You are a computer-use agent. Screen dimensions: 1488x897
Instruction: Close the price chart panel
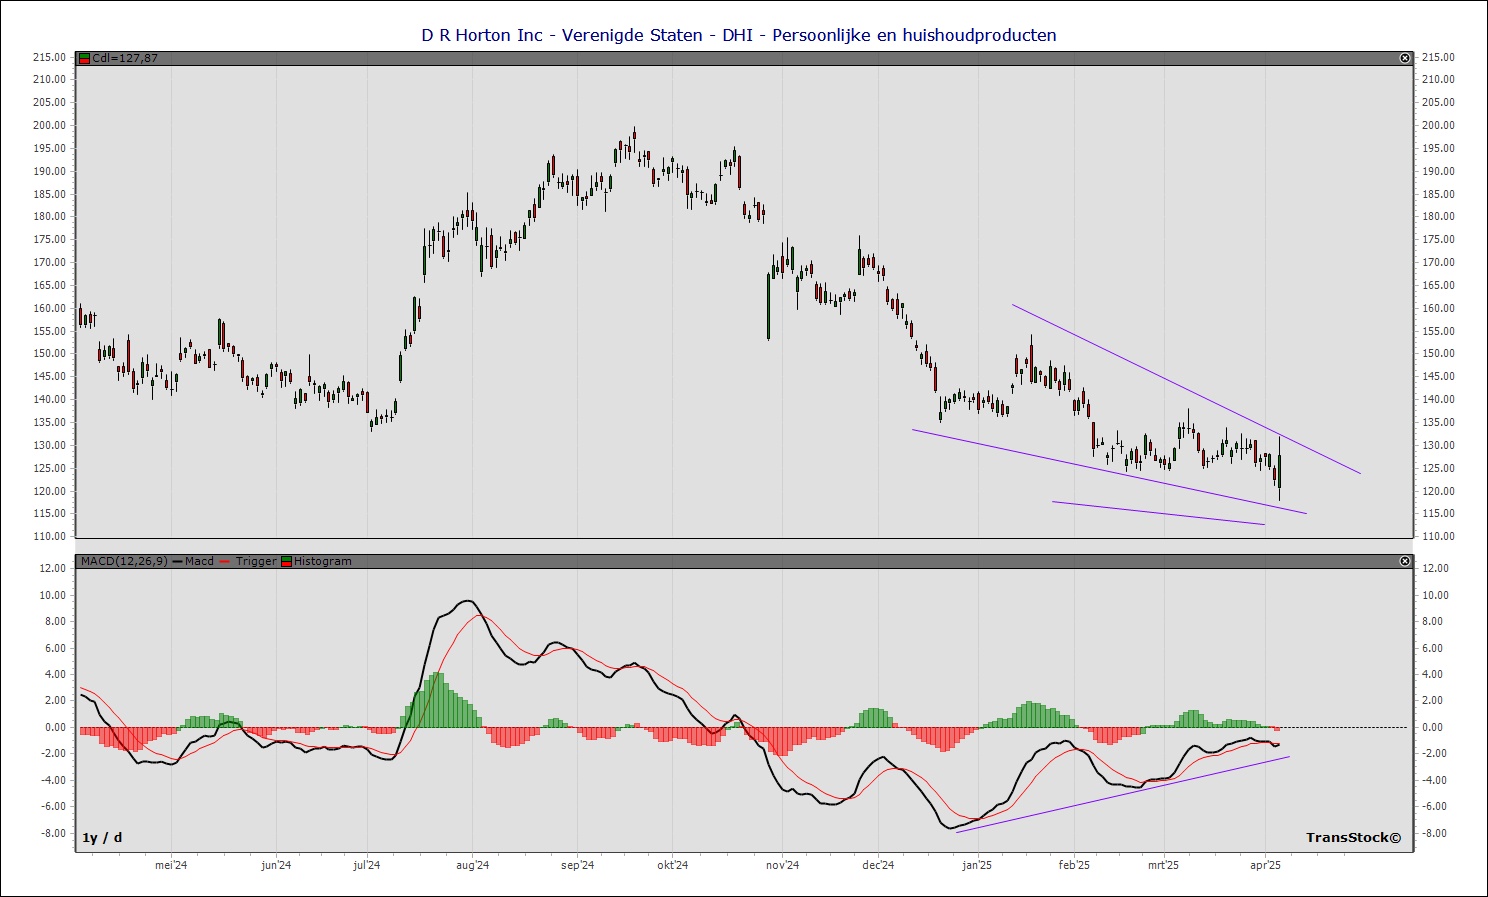point(1404,58)
